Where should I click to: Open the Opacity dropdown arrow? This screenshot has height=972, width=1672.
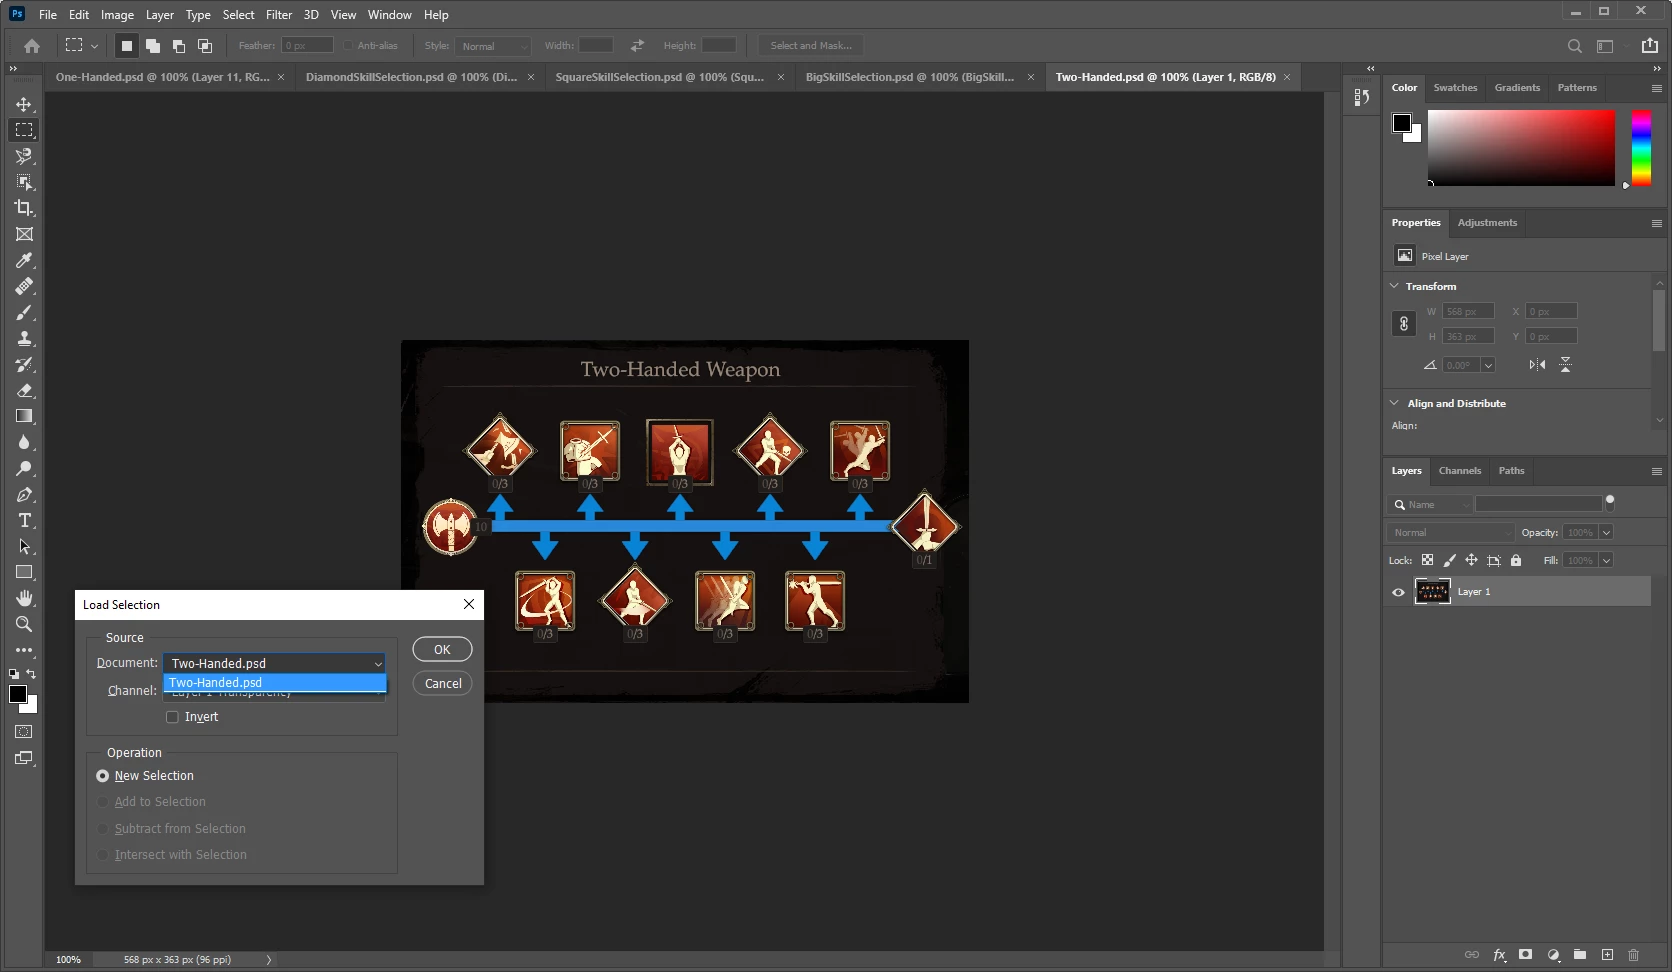point(1606,533)
